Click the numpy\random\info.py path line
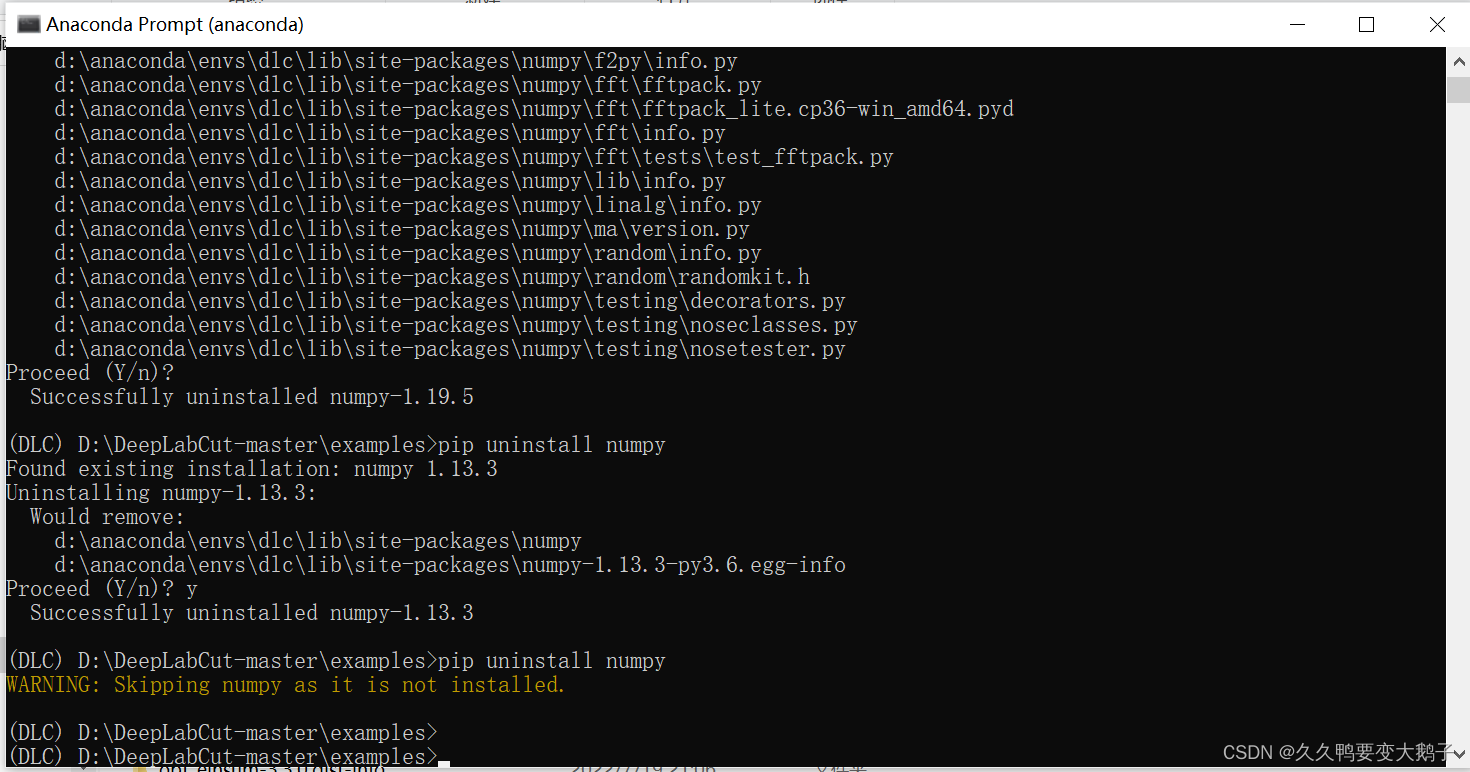The image size is (1470, 772). pos(408,253)
